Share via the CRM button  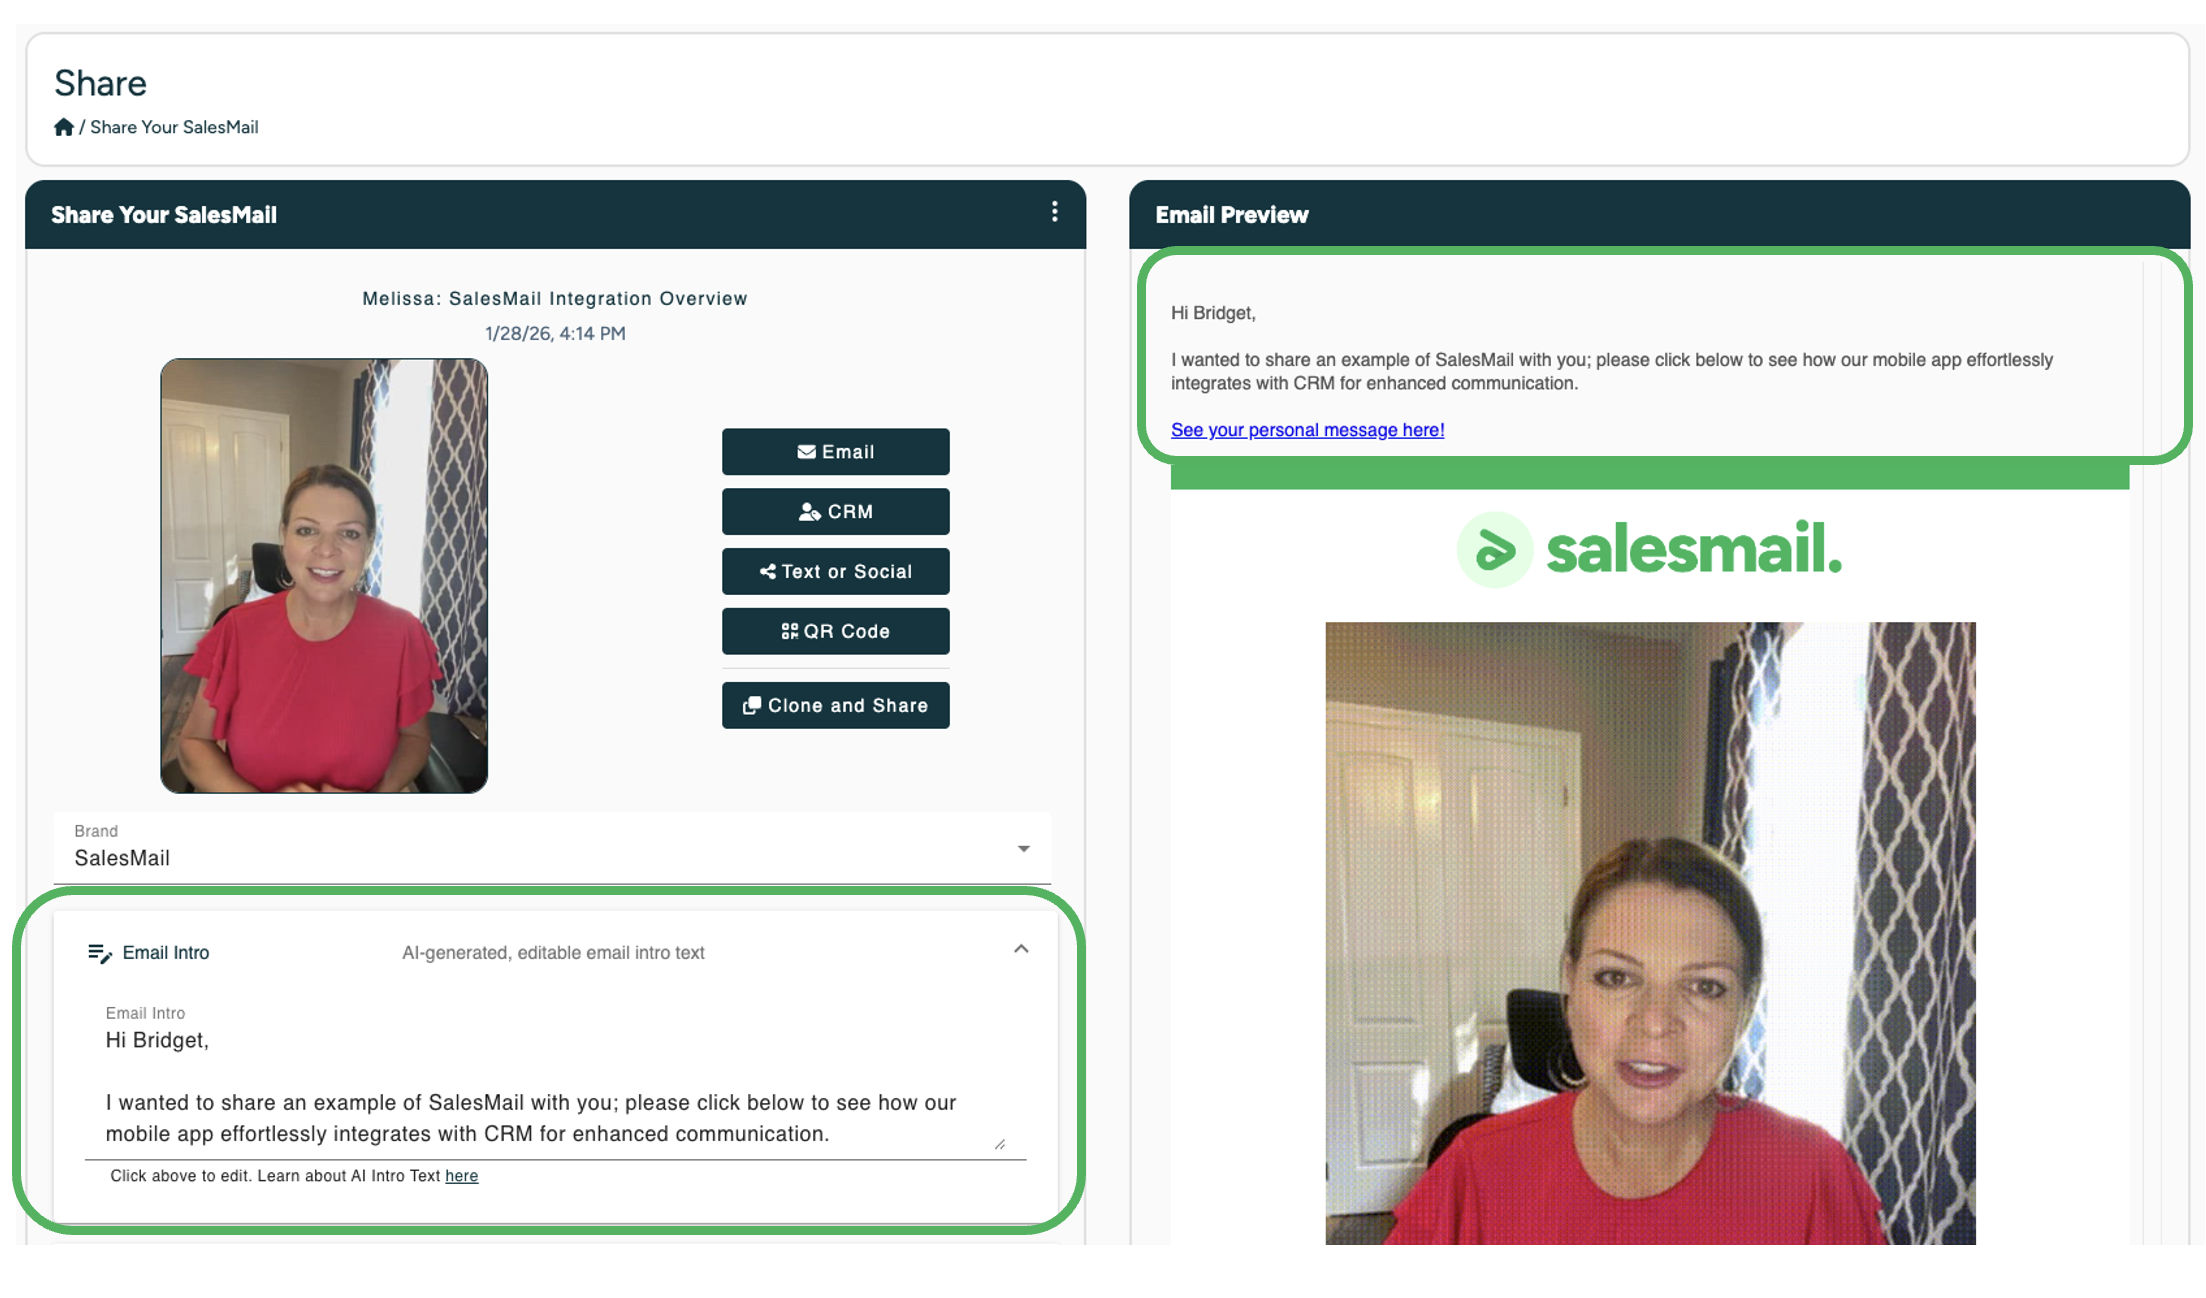tap(835, 512)
